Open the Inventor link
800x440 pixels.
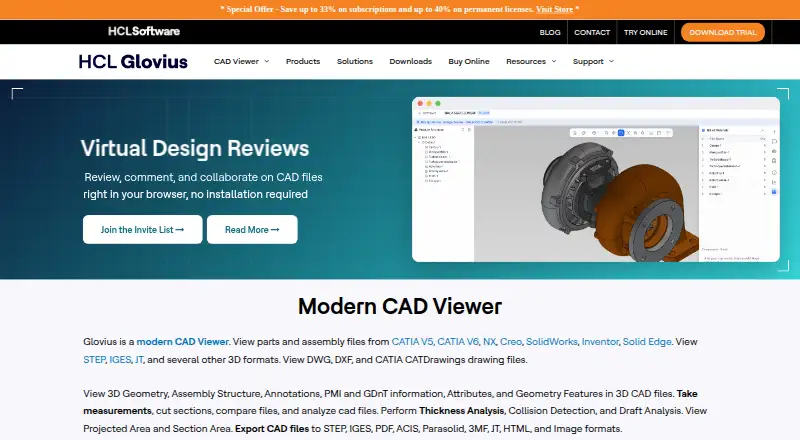pyautogui.click(x=599, y=341)
